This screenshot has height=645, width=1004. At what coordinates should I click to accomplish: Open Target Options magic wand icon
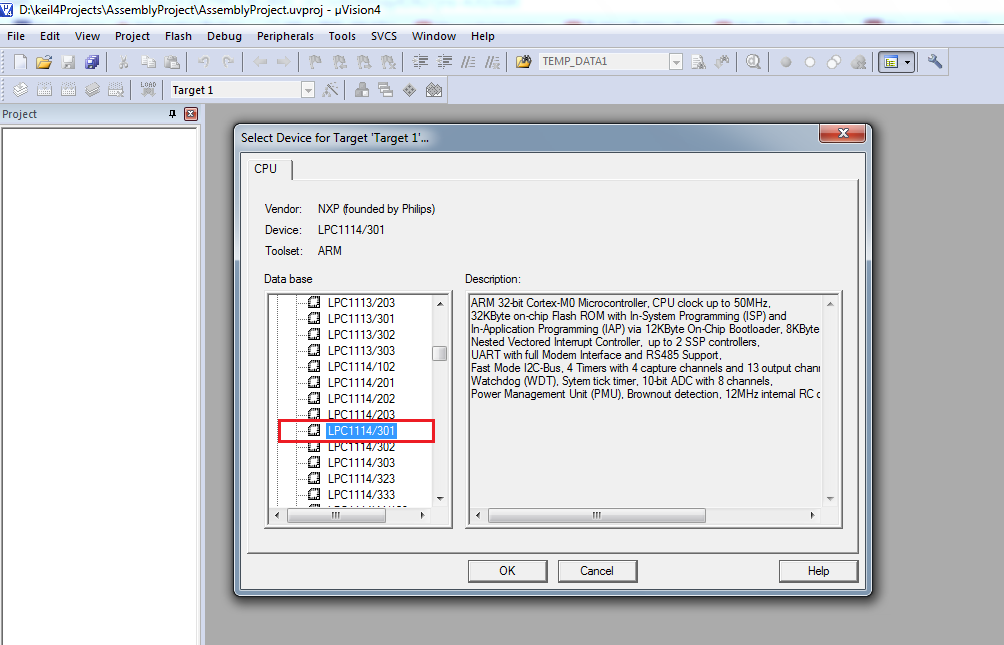point(330,90)
